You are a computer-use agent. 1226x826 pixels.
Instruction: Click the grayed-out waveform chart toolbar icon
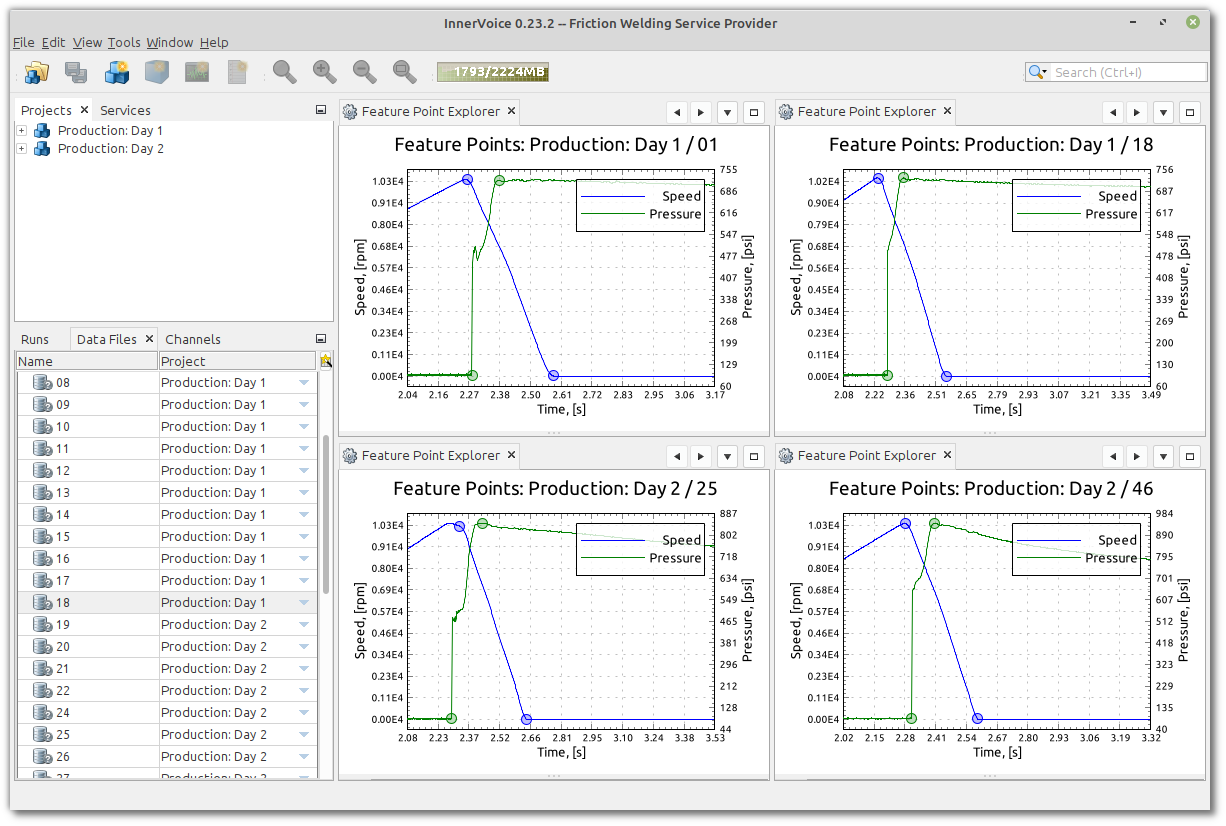[x=197, y=72]
